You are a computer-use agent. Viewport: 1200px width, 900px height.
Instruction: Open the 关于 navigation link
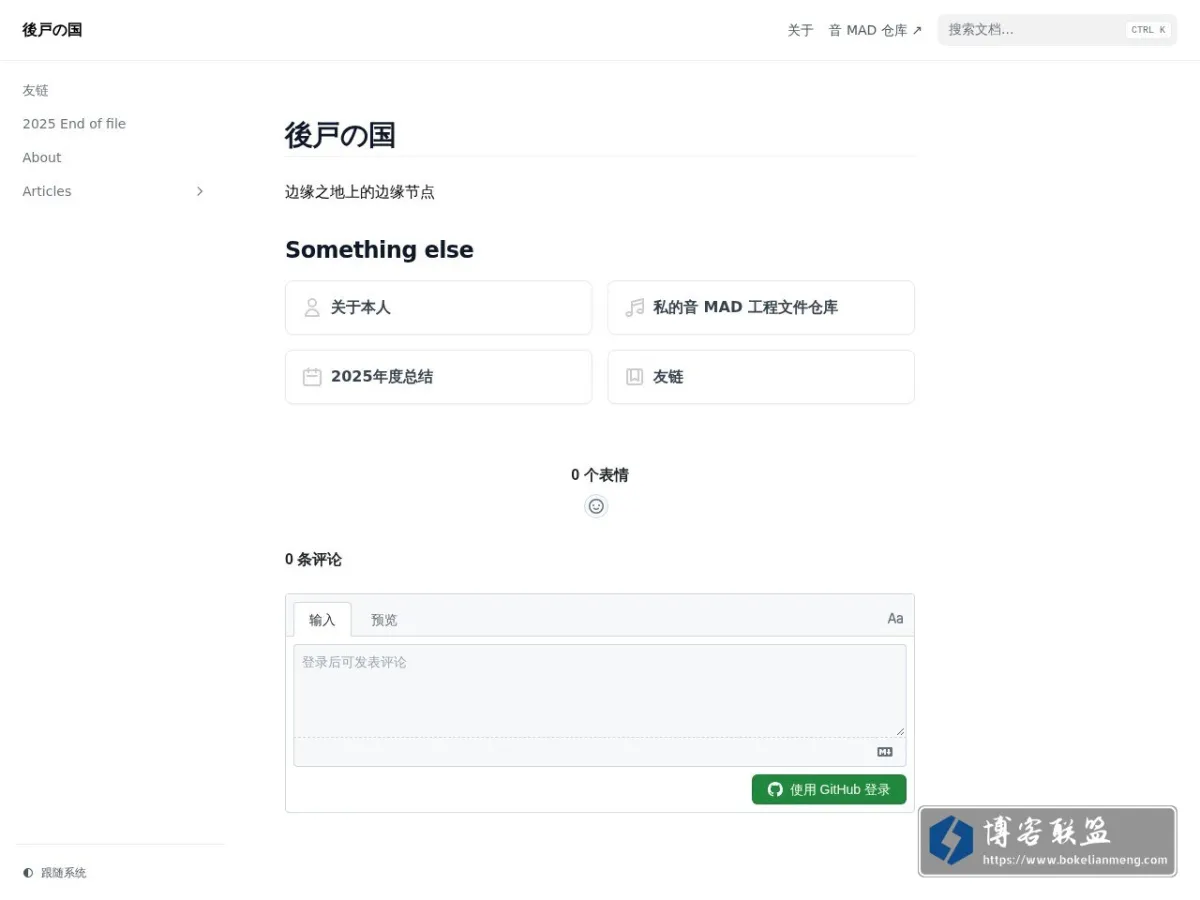tap(800, 30)
